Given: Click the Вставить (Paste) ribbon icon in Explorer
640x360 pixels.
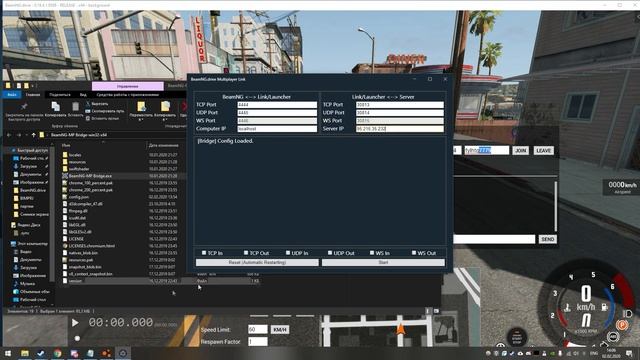Looking at the screenshot, I should point(76,107).
